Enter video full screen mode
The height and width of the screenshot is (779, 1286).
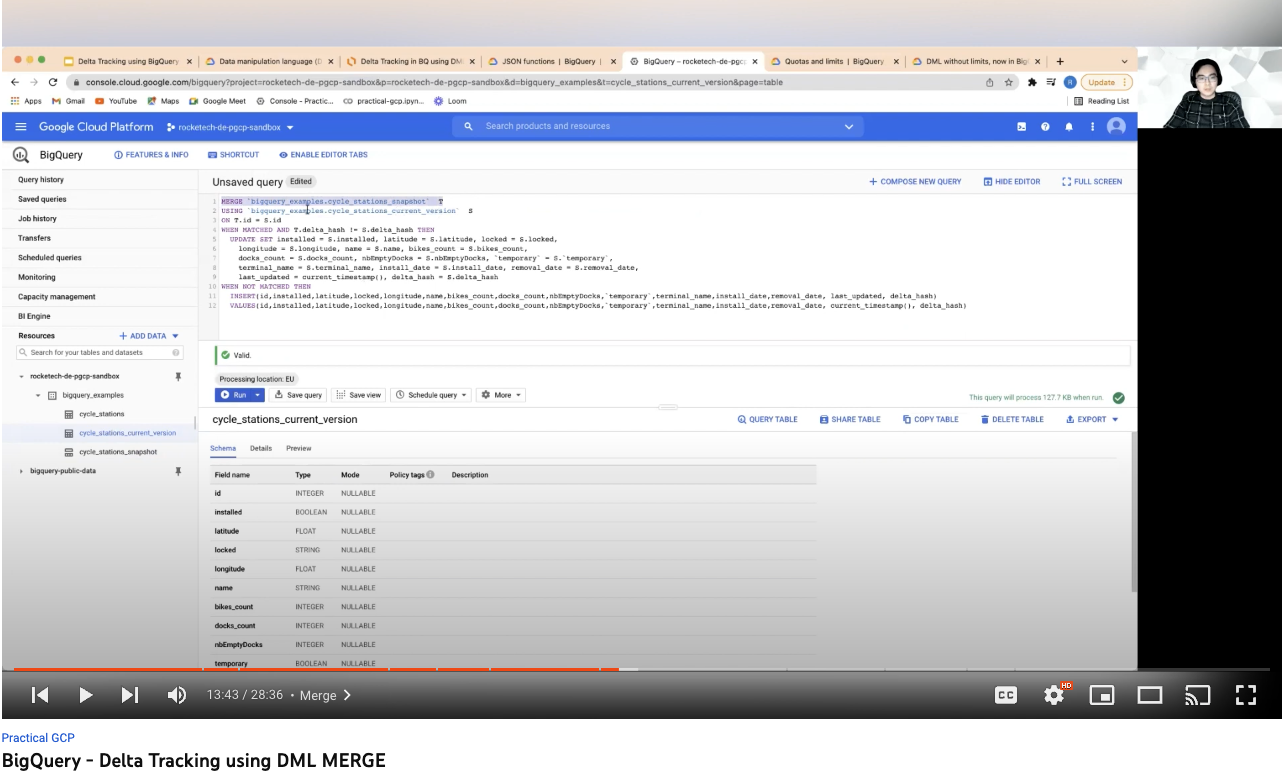pyautogui.click(x=1245, y=695)
